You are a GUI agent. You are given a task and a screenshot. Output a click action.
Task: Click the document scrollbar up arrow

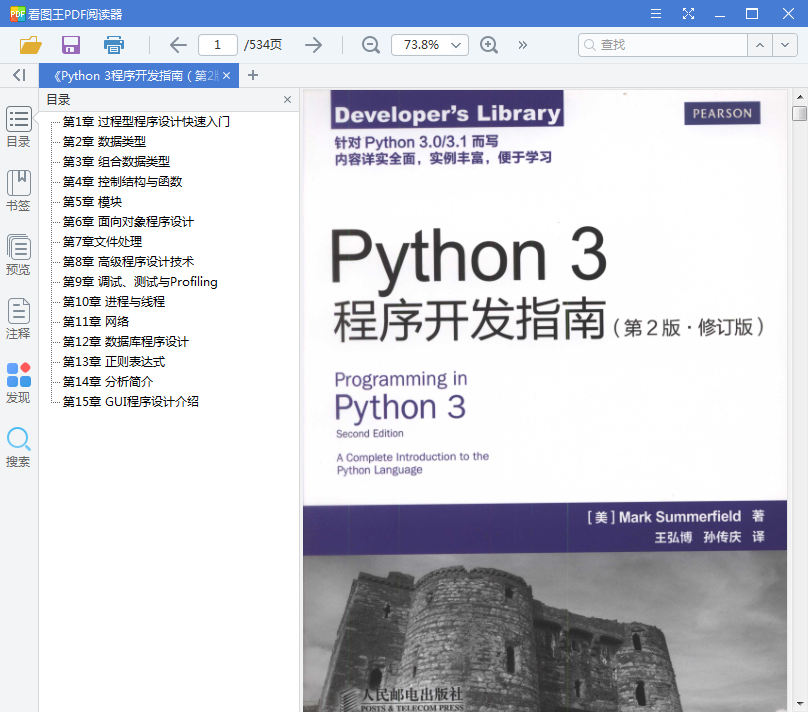click(x=800, y=96)
